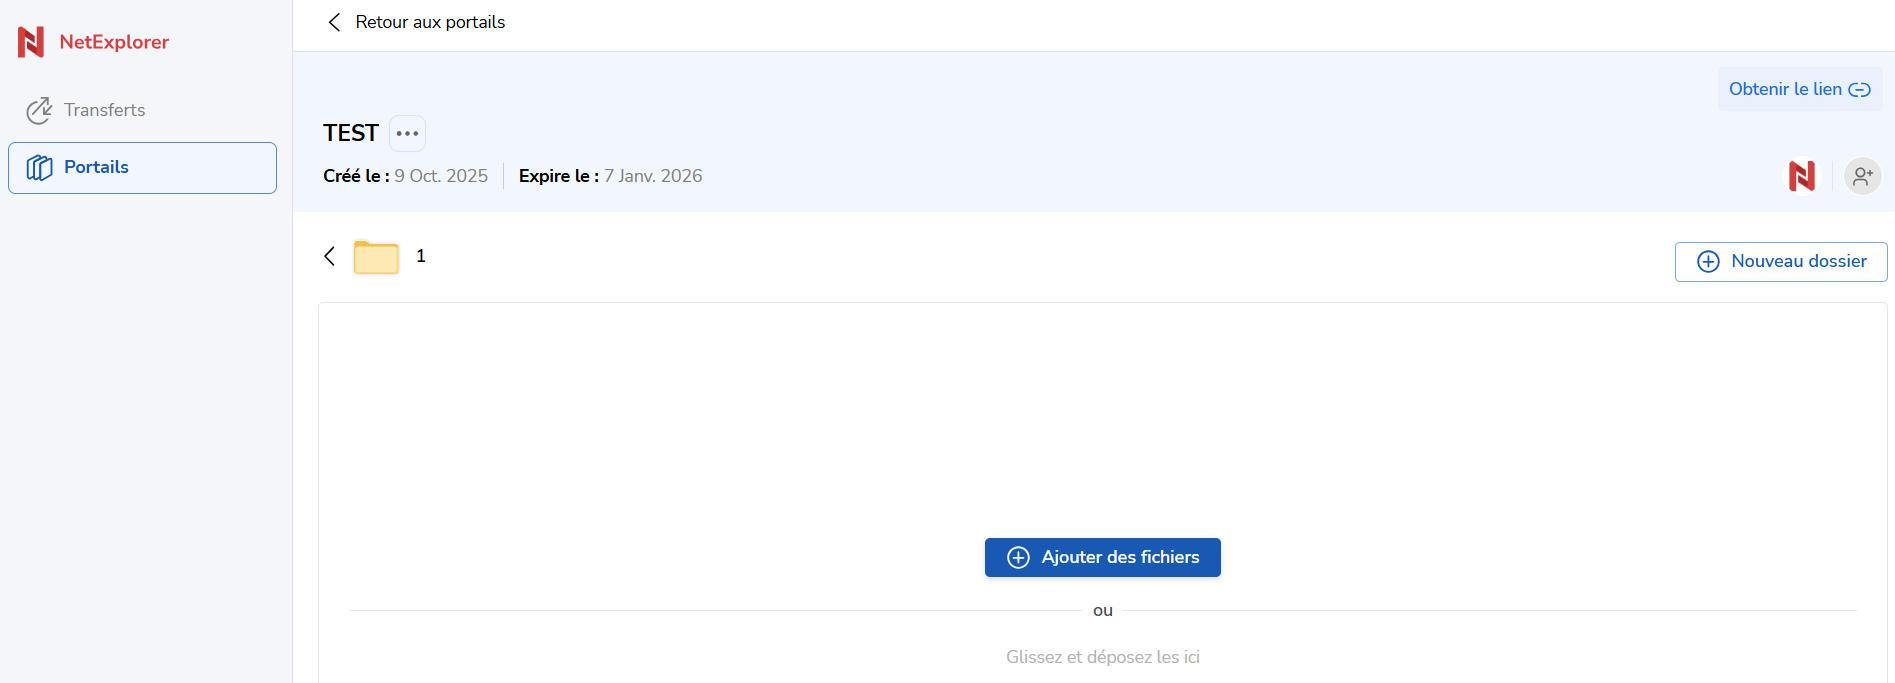Click the NetExplorer owner avatar
The image size is (1895, 683).
(1802, 176)
